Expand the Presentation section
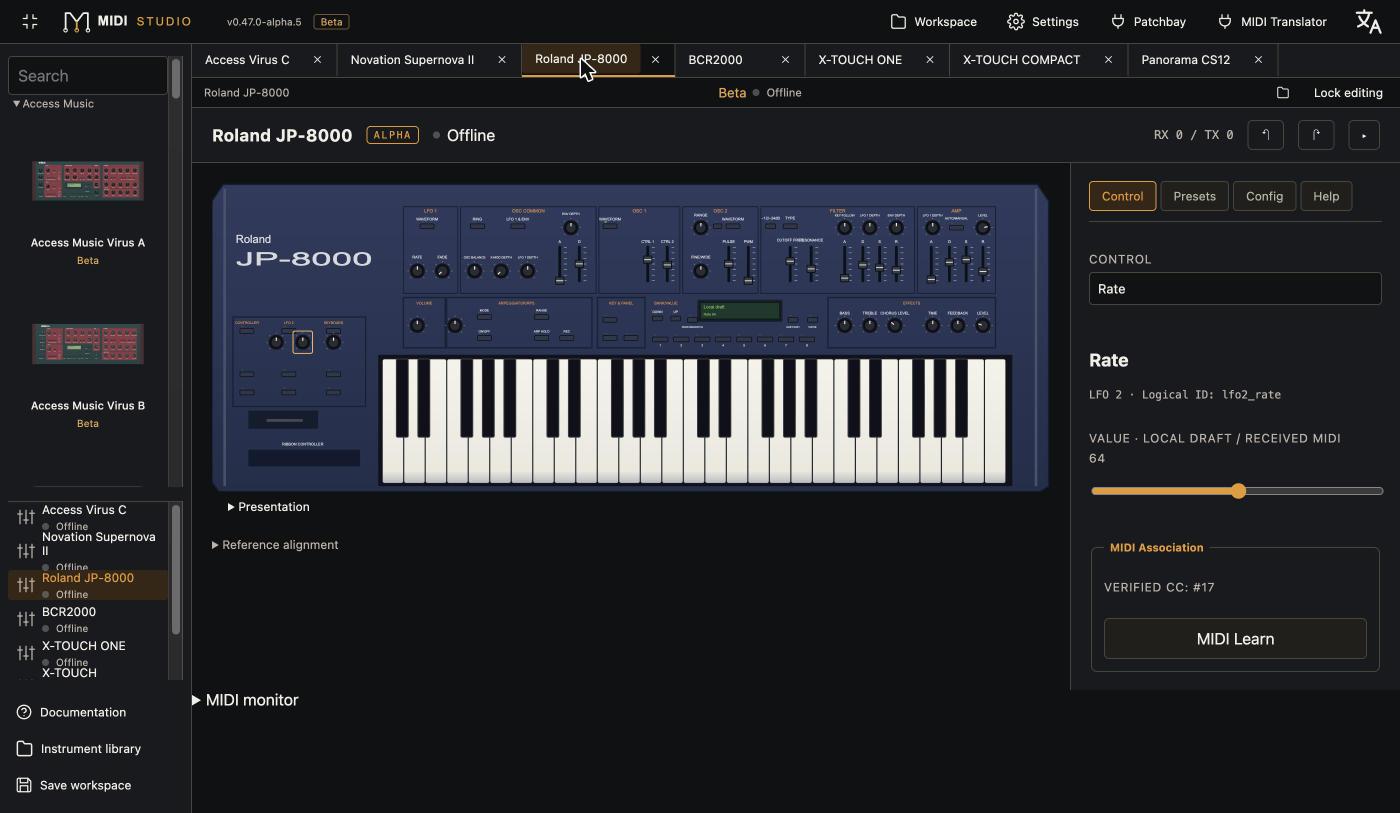Viewport: 1400px width, 813px height. click(x=268, y=507)
